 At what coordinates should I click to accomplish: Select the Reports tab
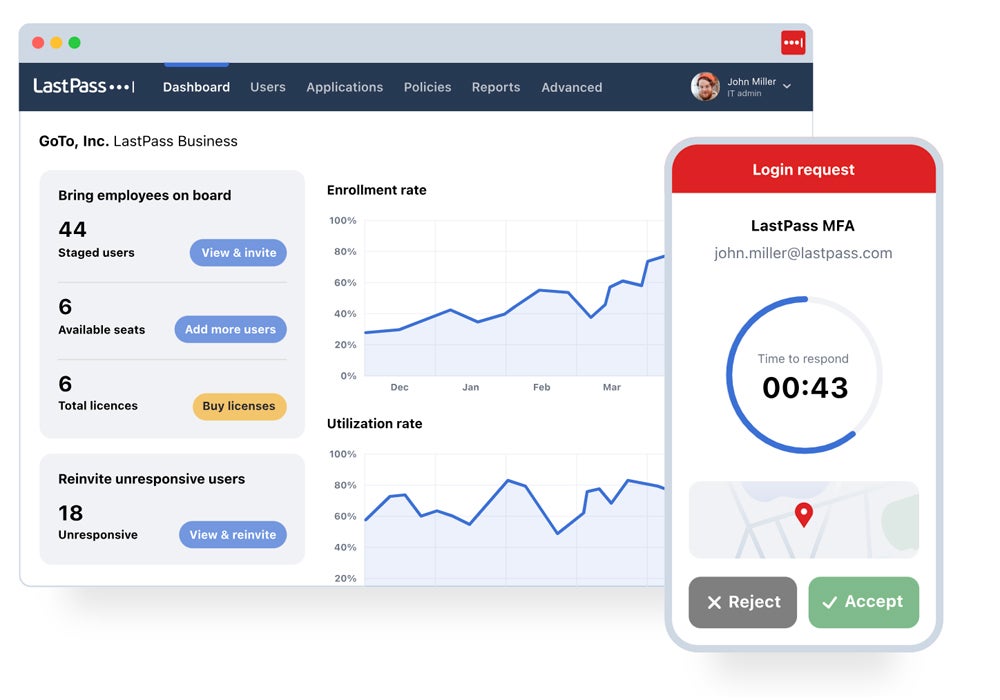click(x=496, y=87)
